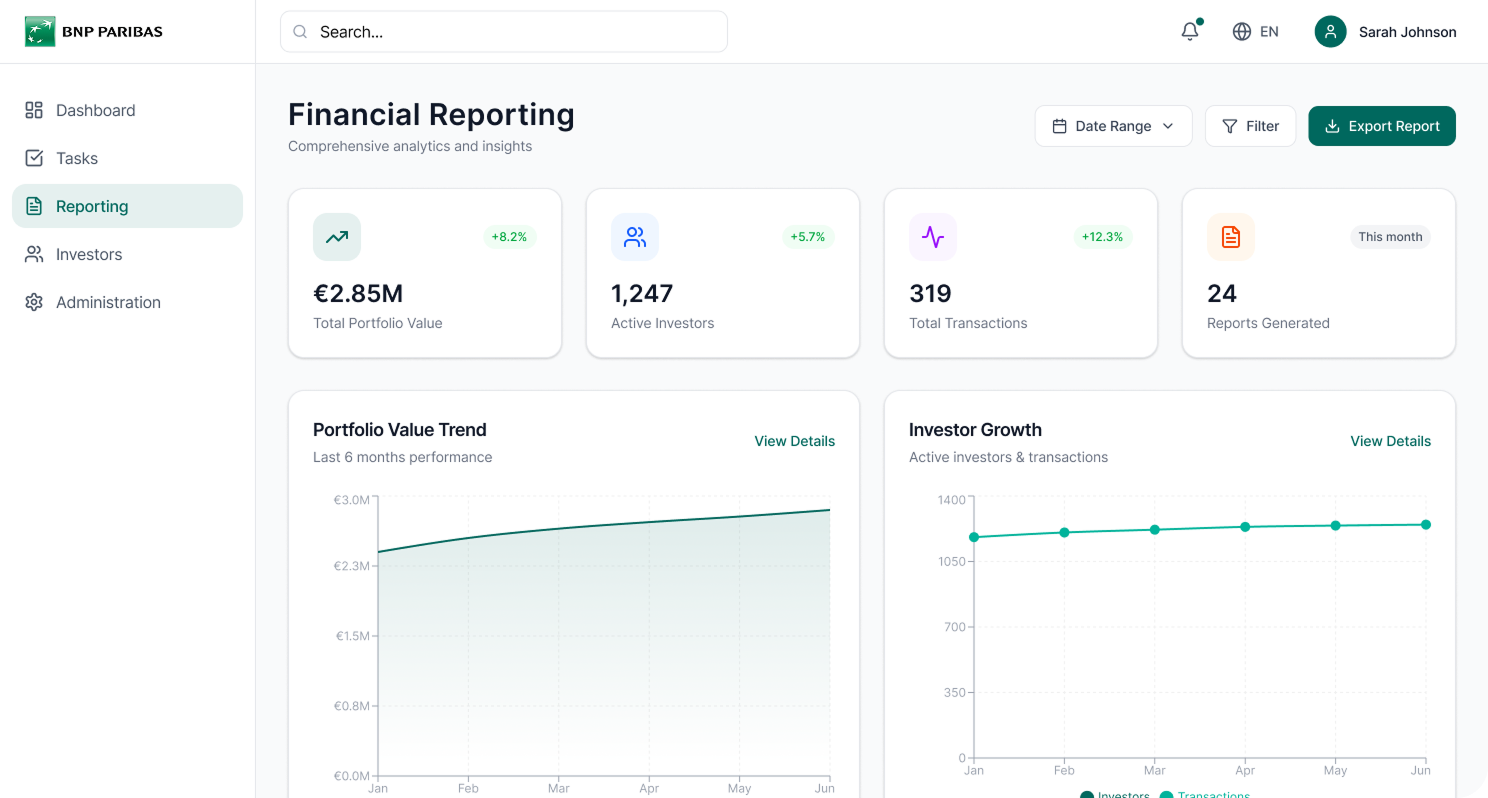Toggle the Investors legend item
Viewport: 1488px width, 798px height.
click(1114, 795)
